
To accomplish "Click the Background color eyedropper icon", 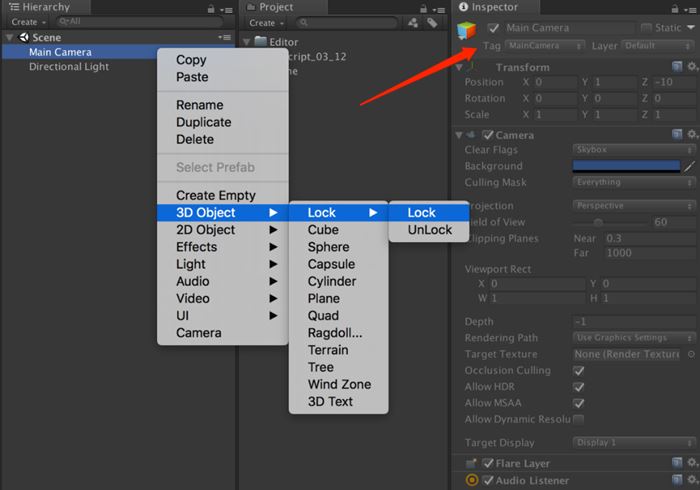I will tap(689, 167).
